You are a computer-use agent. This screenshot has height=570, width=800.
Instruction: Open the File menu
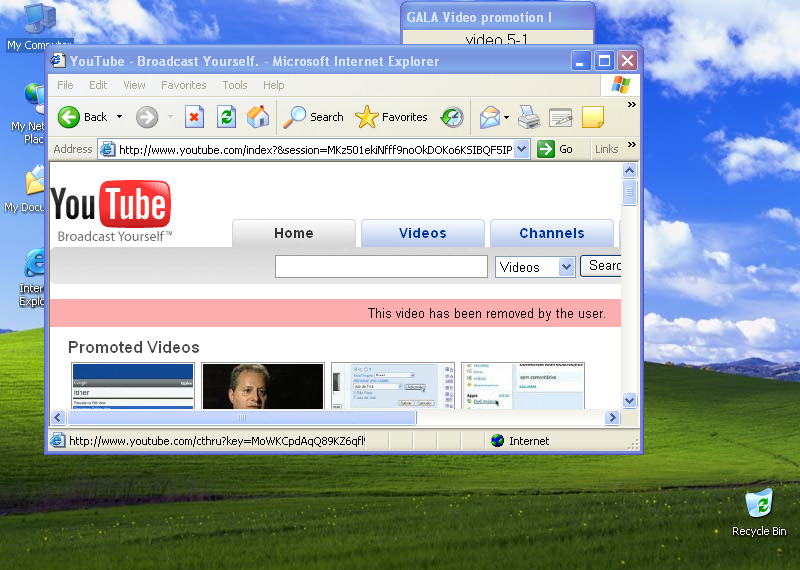65,85
